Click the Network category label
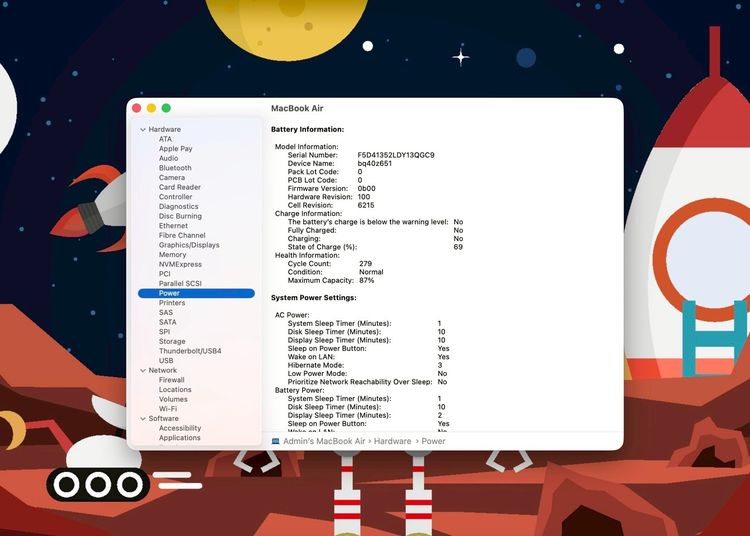The image size is (750, 536). coord(163,371)
